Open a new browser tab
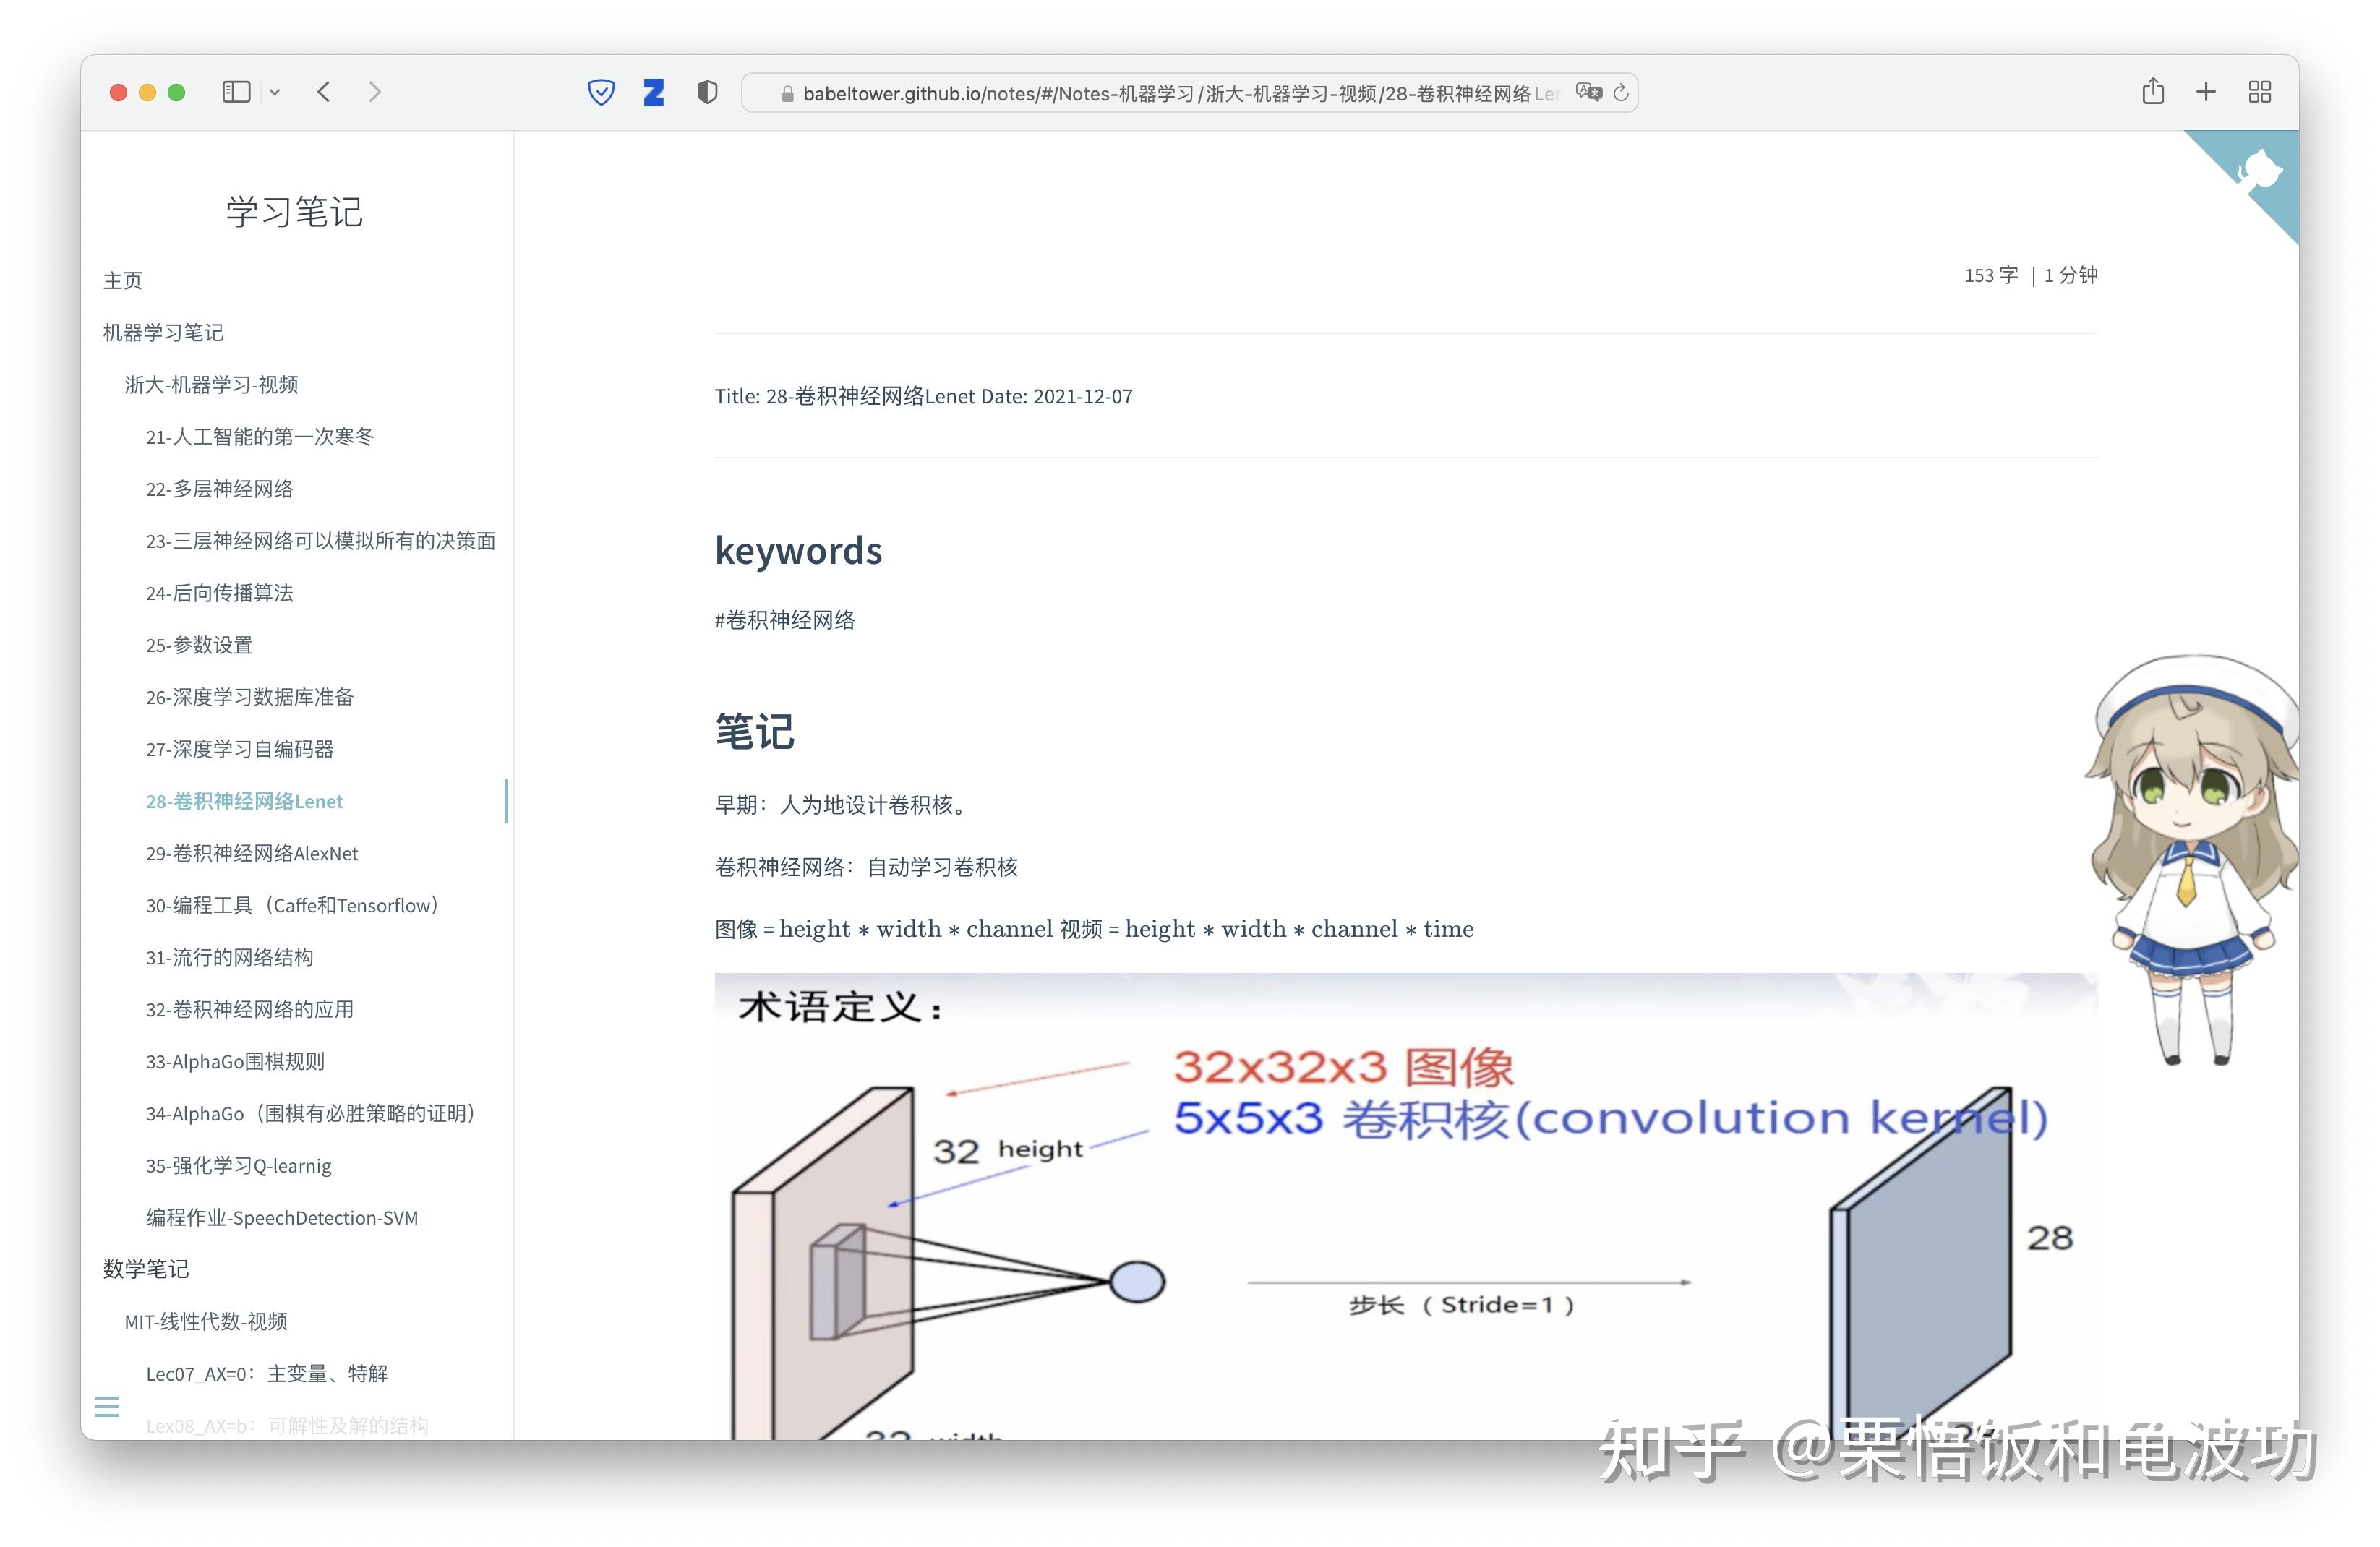Image resolution: width=2380 pixels, height=1547 pixels. click(2205, 91)
